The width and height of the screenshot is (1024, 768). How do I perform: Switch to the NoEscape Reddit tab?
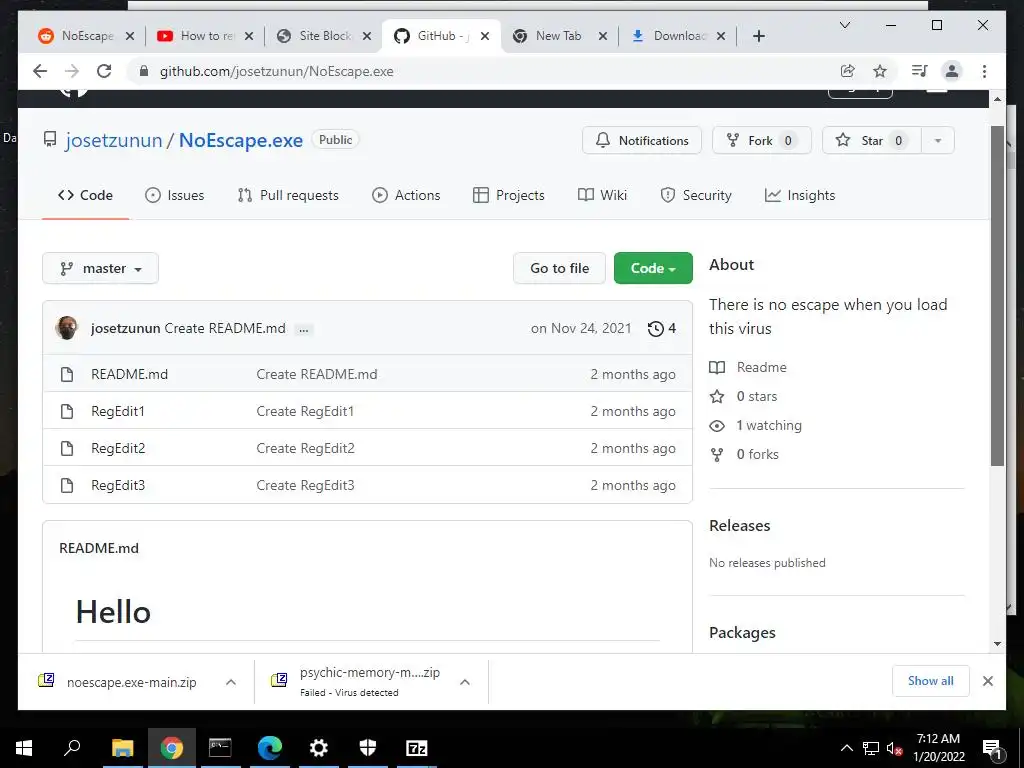(x=86, y=36)
